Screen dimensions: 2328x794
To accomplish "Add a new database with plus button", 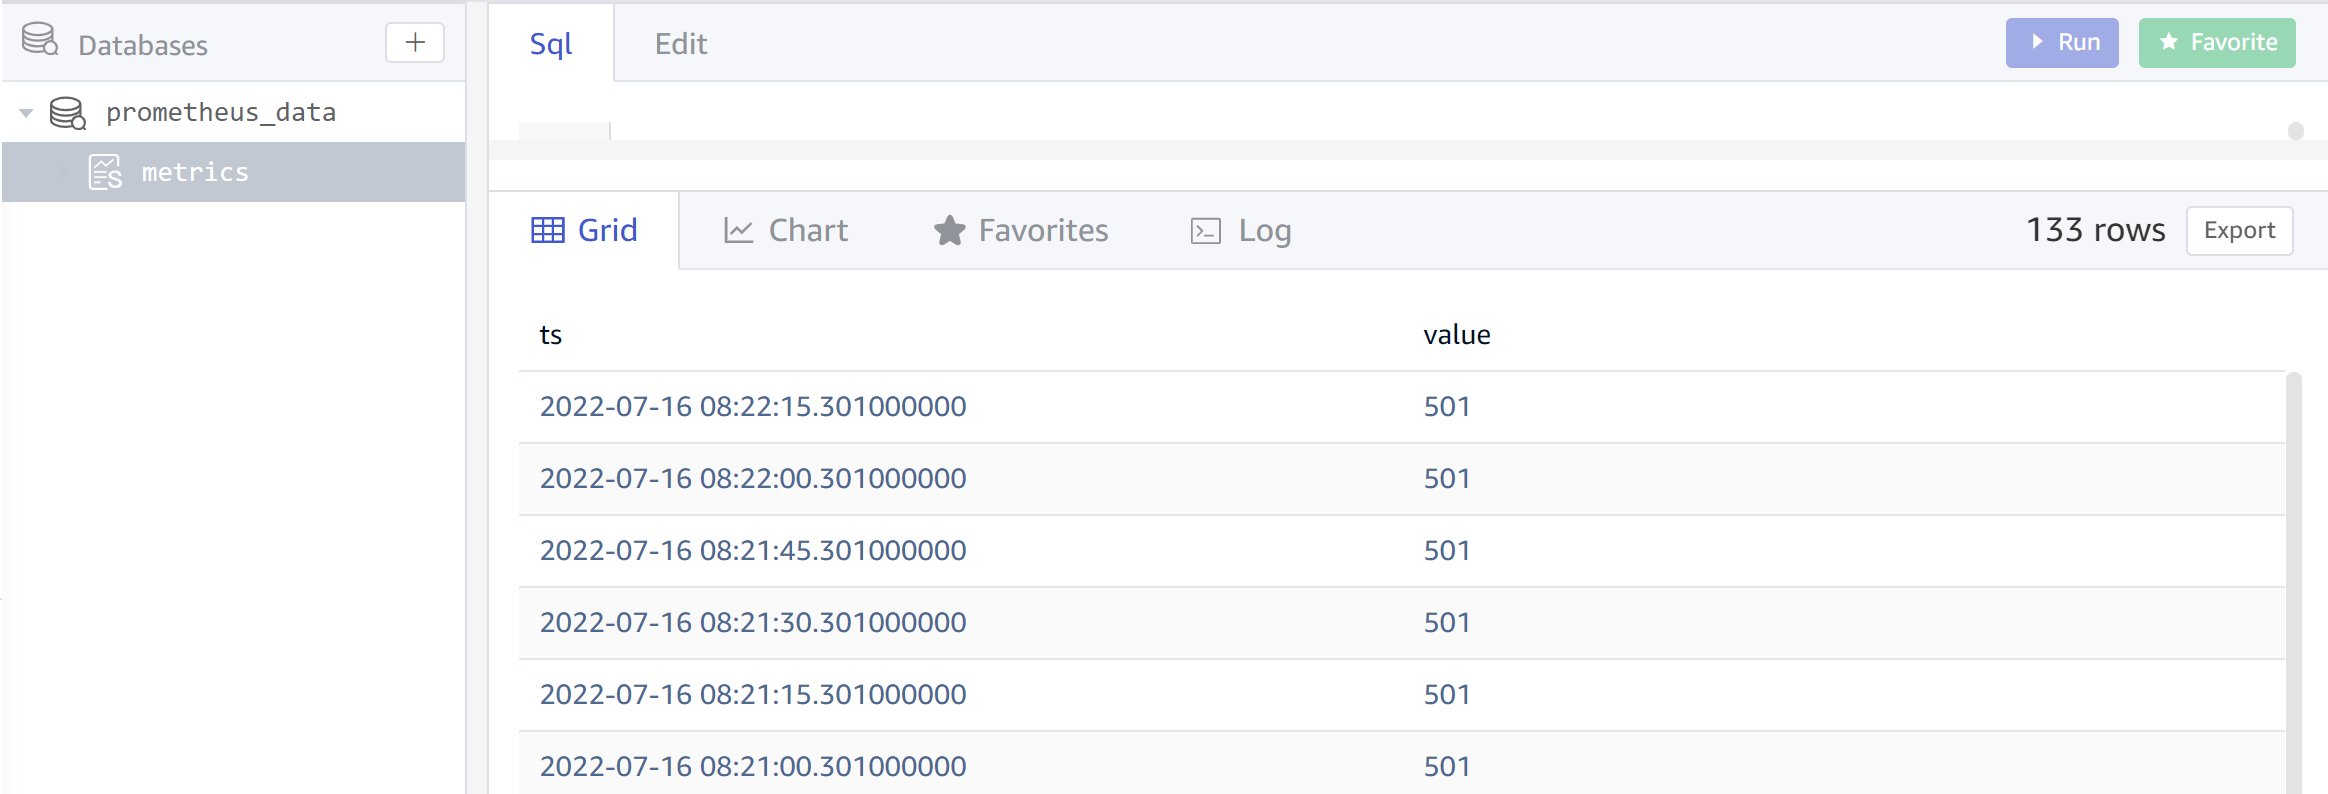I will point(415,43).
